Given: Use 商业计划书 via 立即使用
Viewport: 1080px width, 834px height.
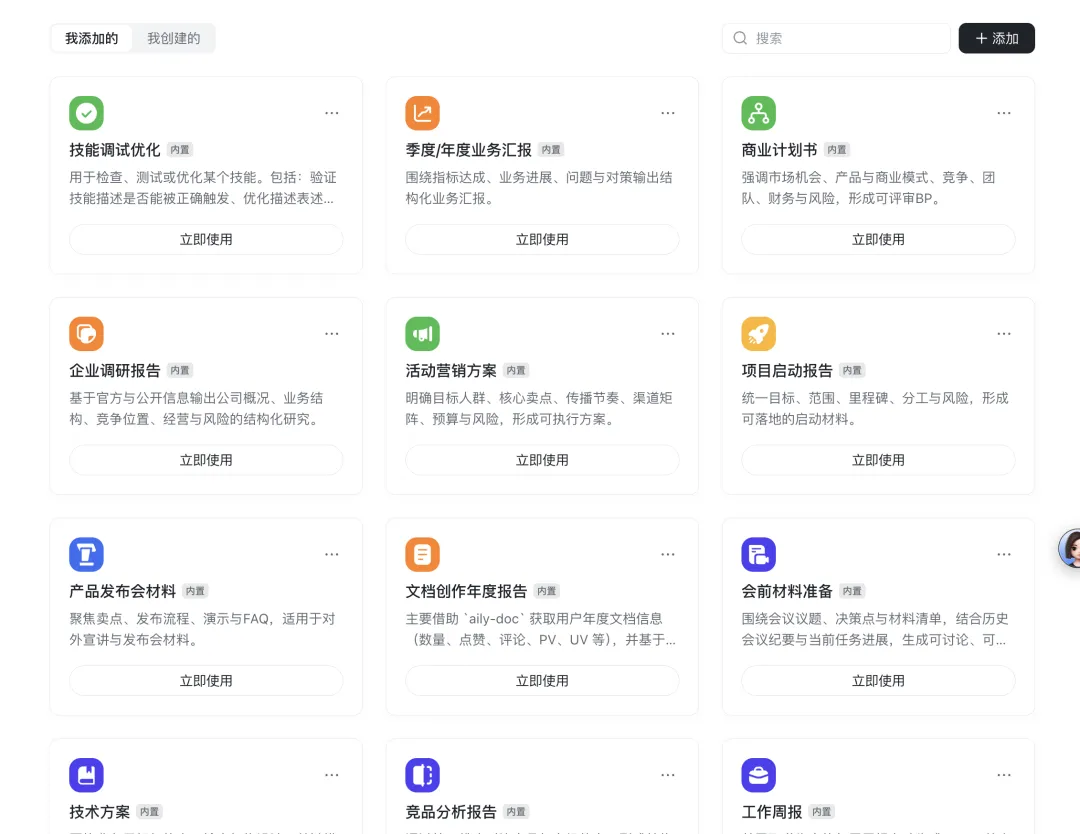Looking at the screenshot, I should tap(878, 240).
